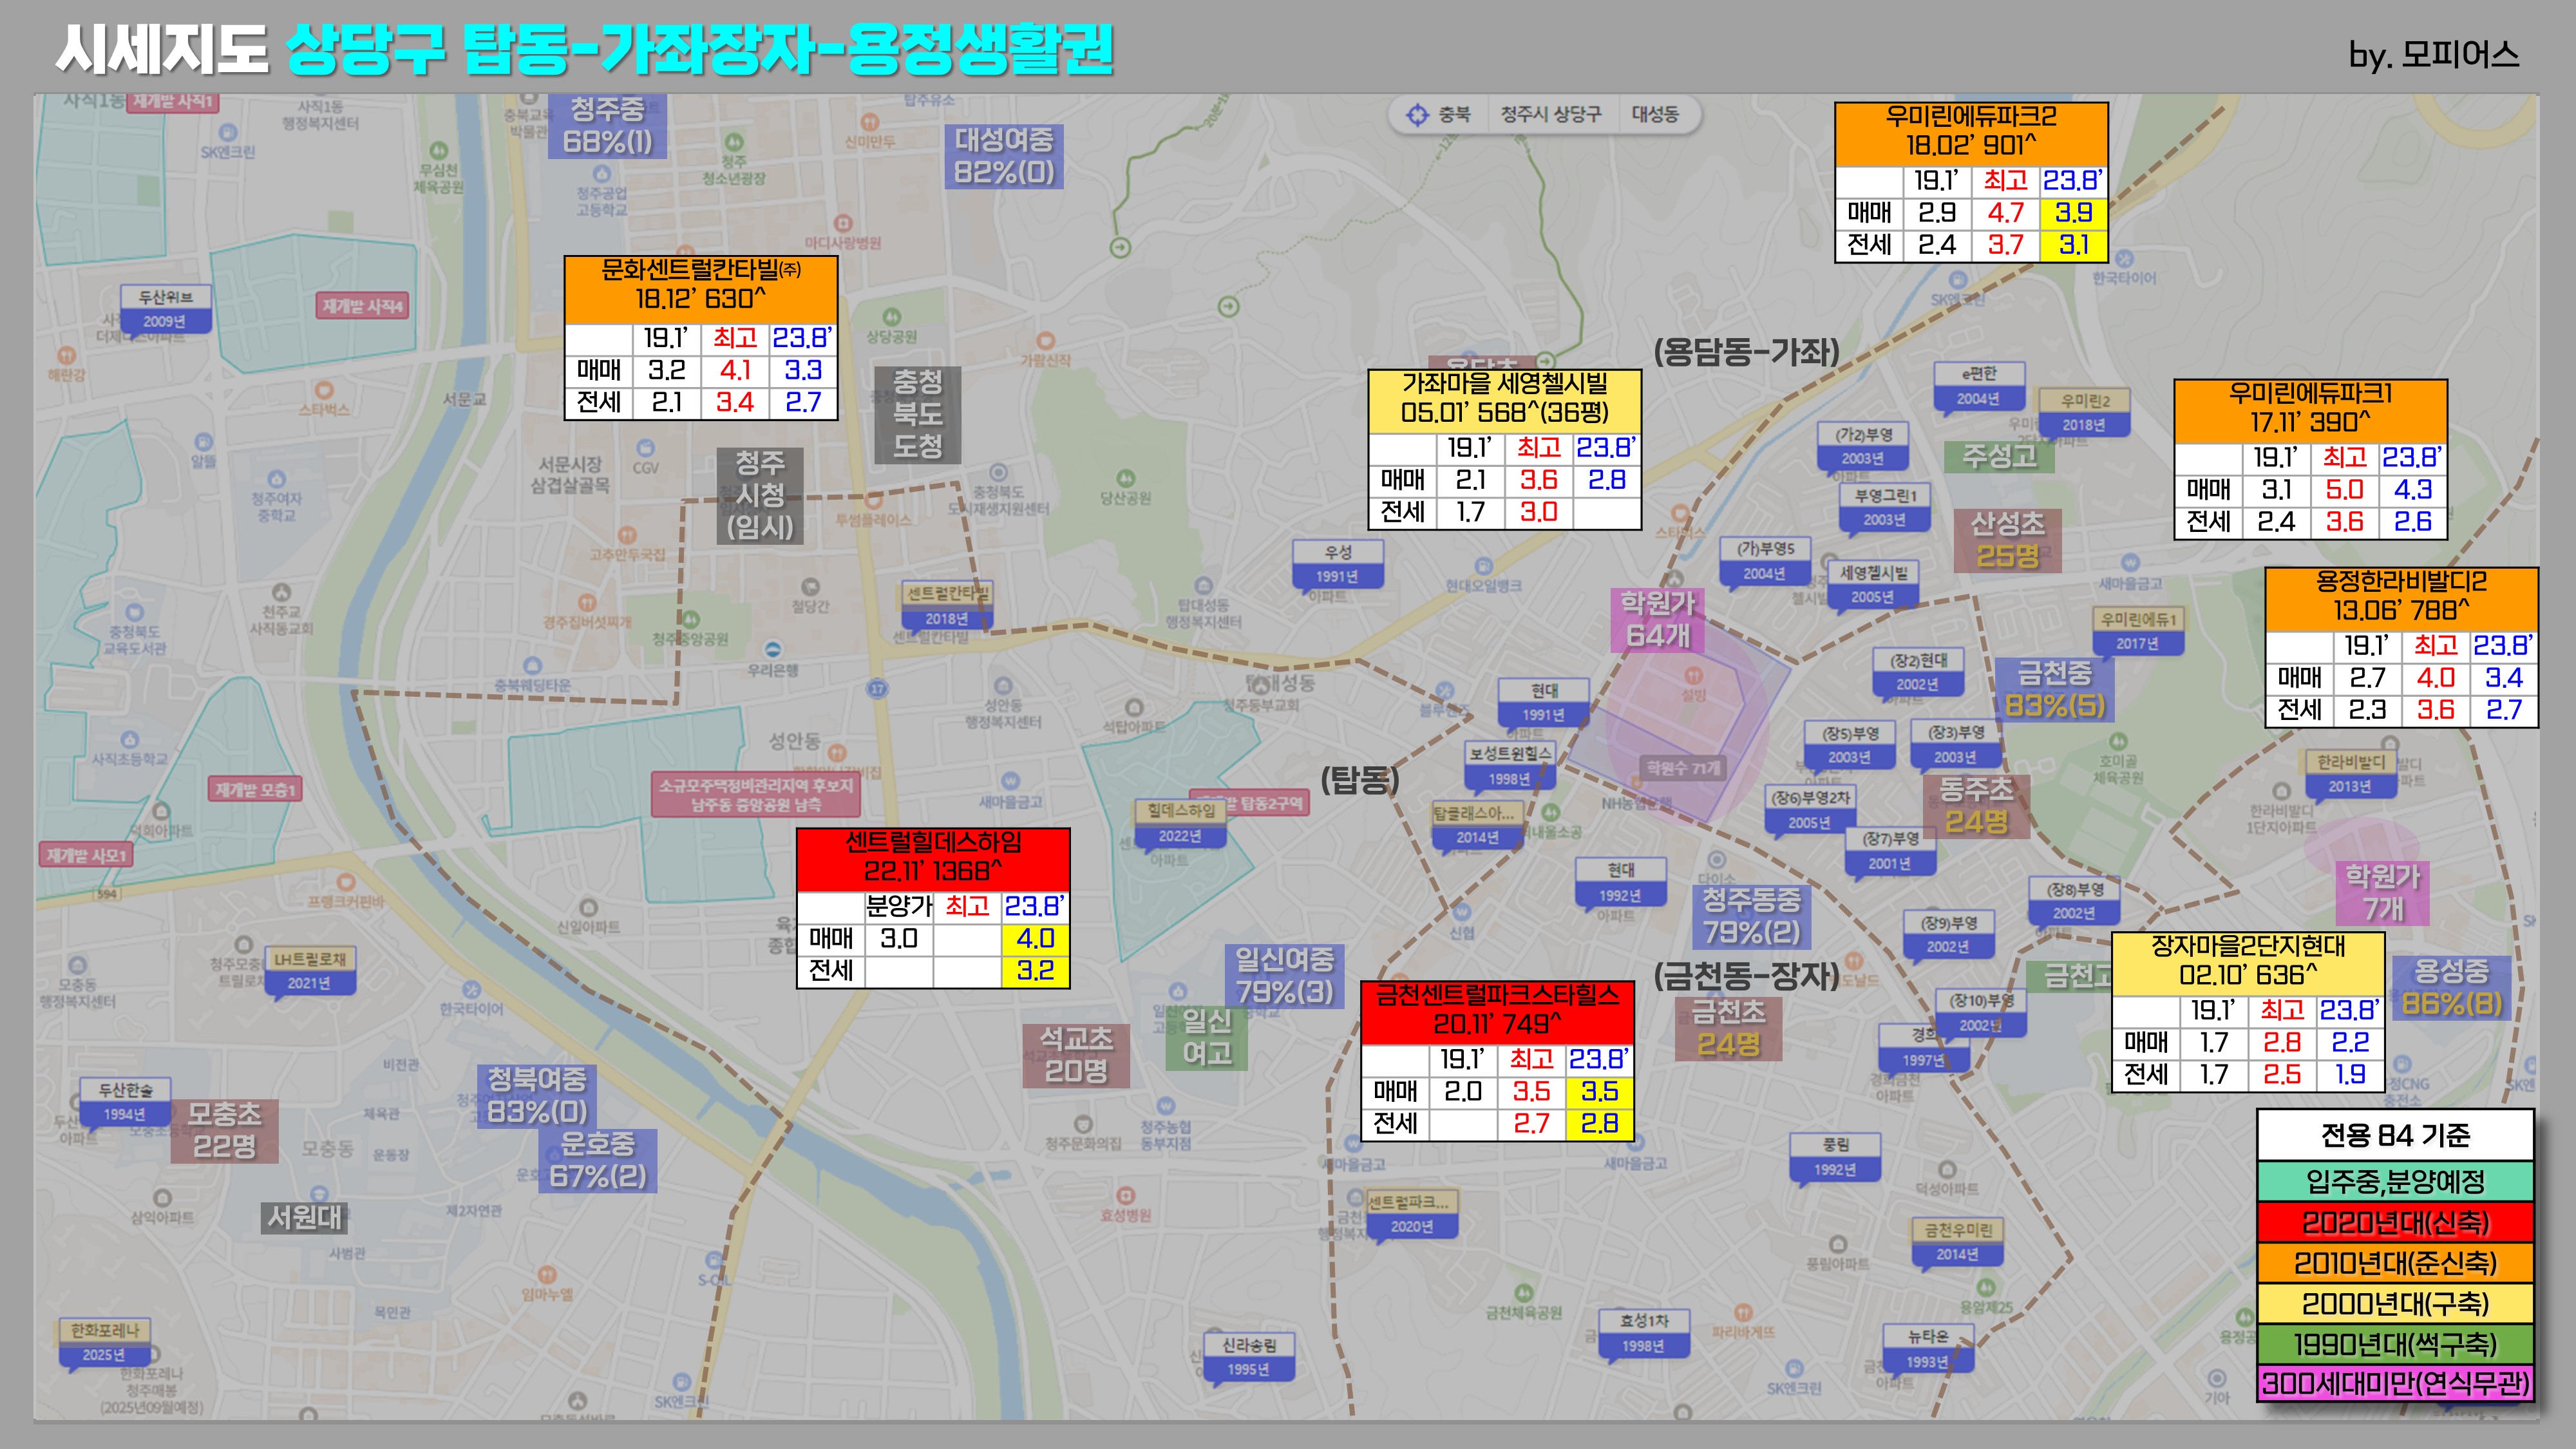Image resolution: width=2576 pixels, height=1449 pixels.
Task: Click the 두산위브 2009년 apartment marker
Action: tap(165, 308)
